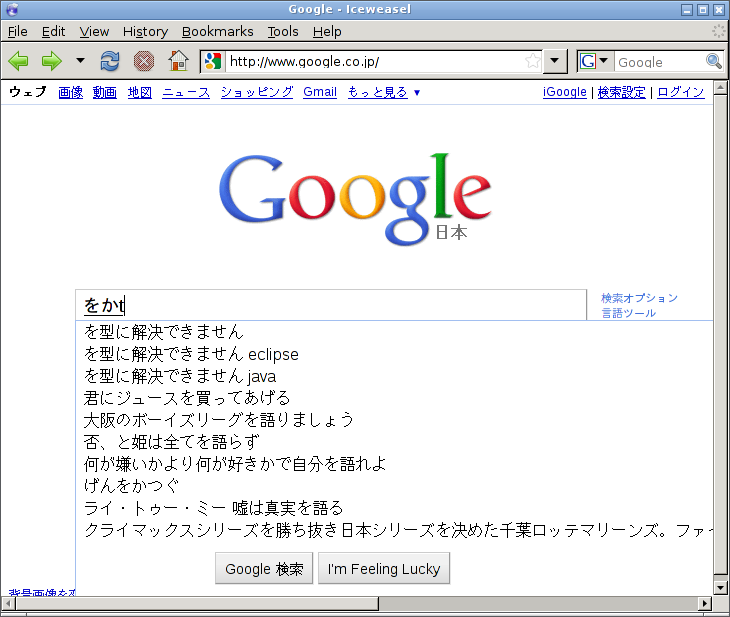Click the site favicon in the URL bar
Screen dimensions: 730x617
click(x=213, y=61)
